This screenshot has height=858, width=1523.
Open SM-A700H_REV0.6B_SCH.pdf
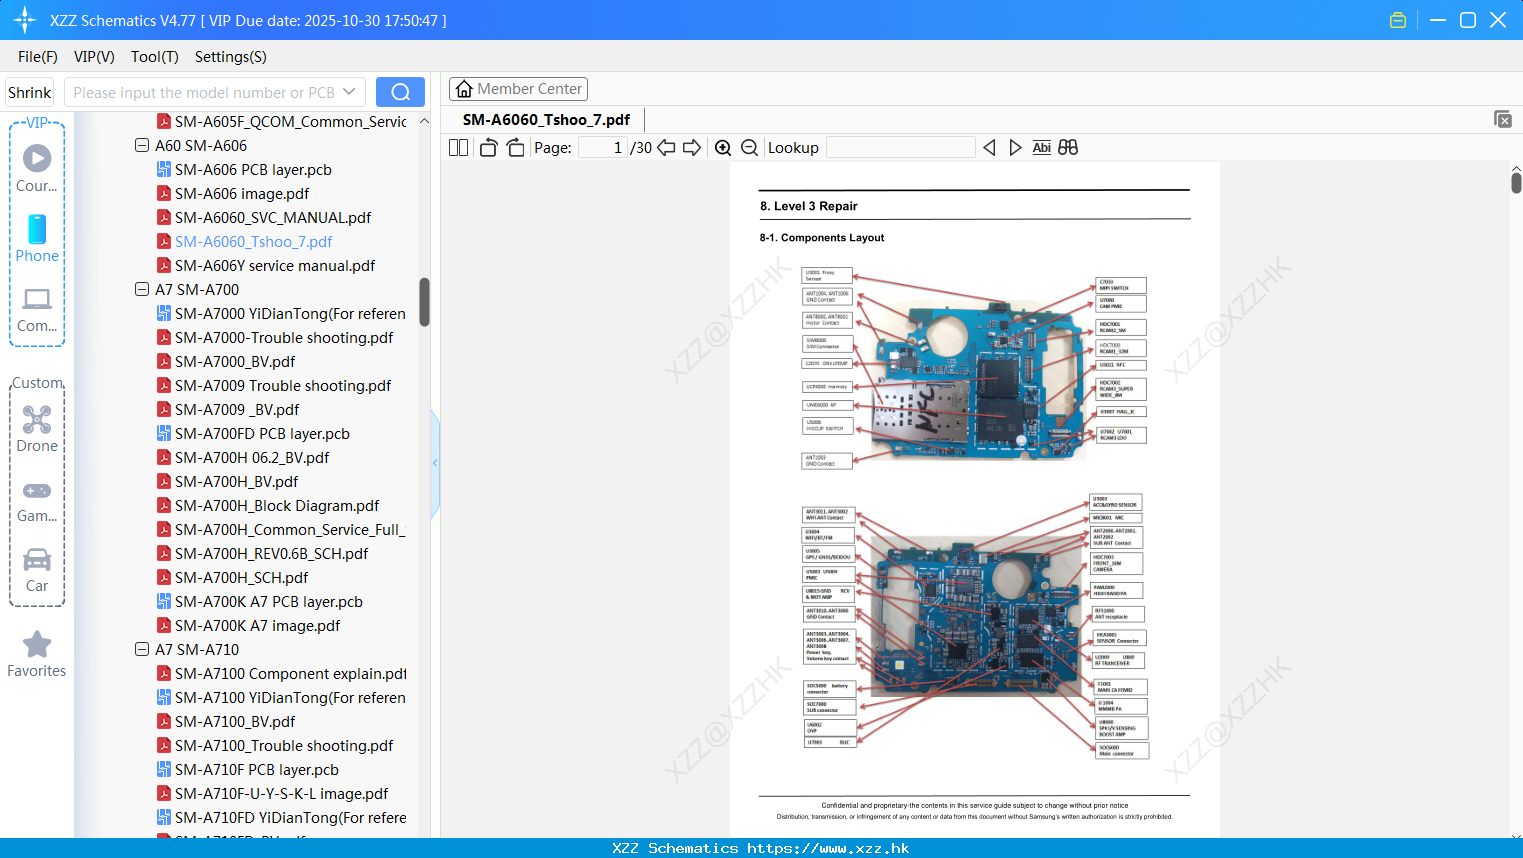(271, 554)
